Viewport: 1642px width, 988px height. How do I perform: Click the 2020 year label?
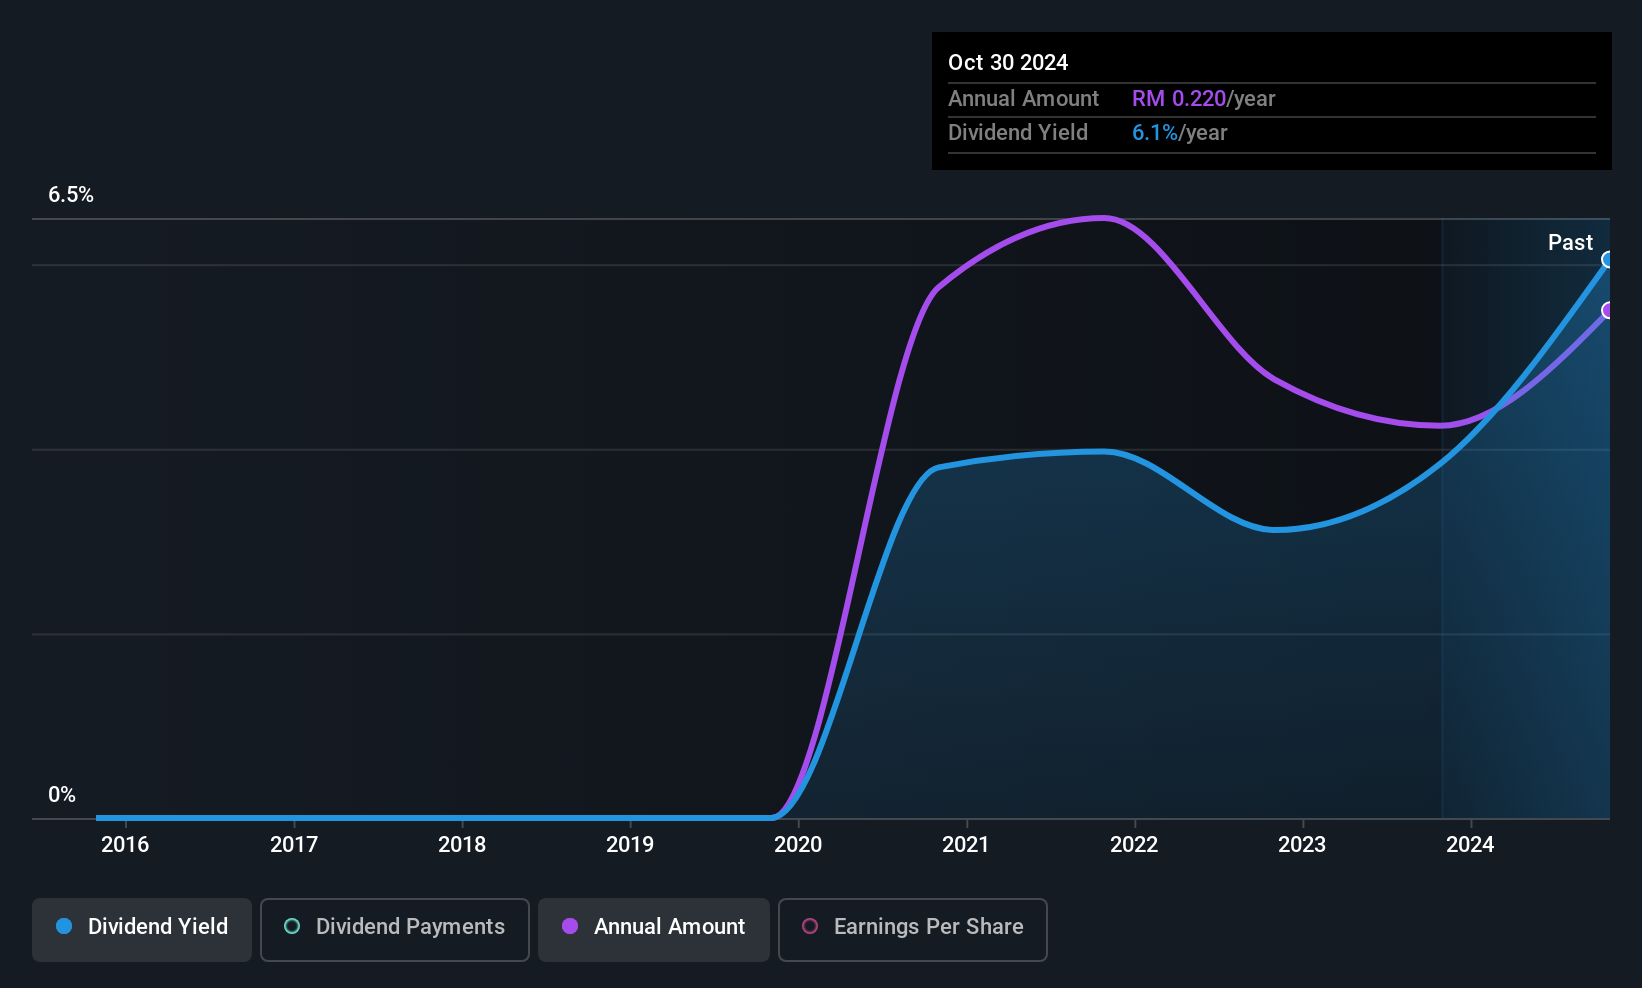[798, 845]
